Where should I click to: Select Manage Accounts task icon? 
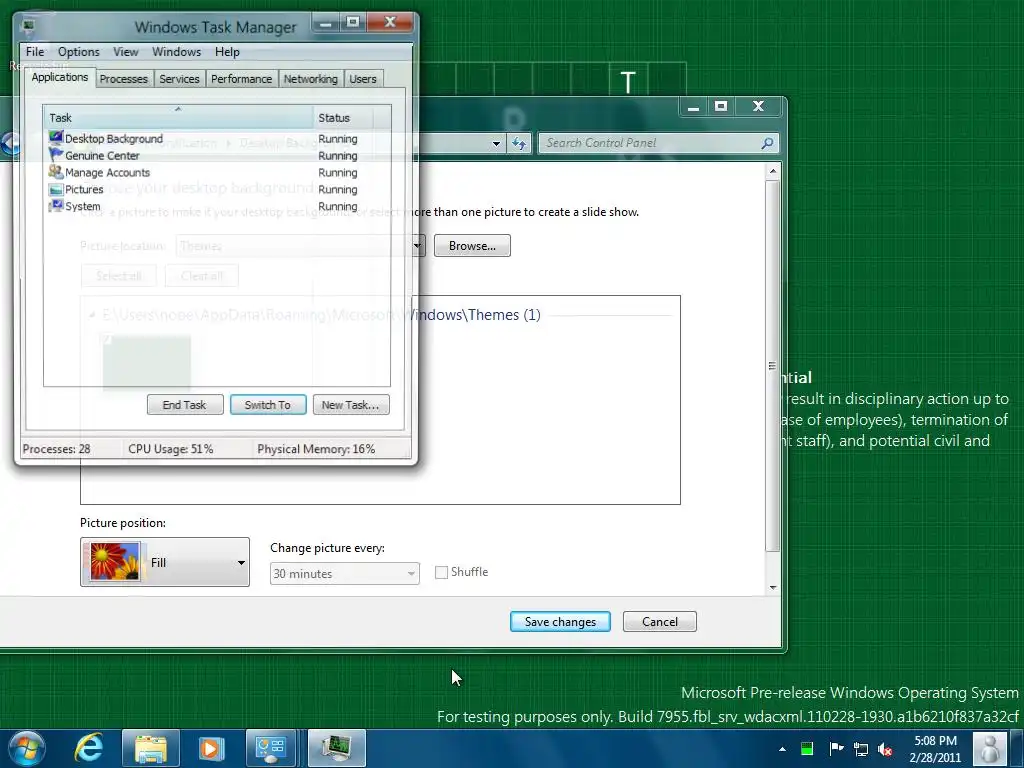coord(56,172)
